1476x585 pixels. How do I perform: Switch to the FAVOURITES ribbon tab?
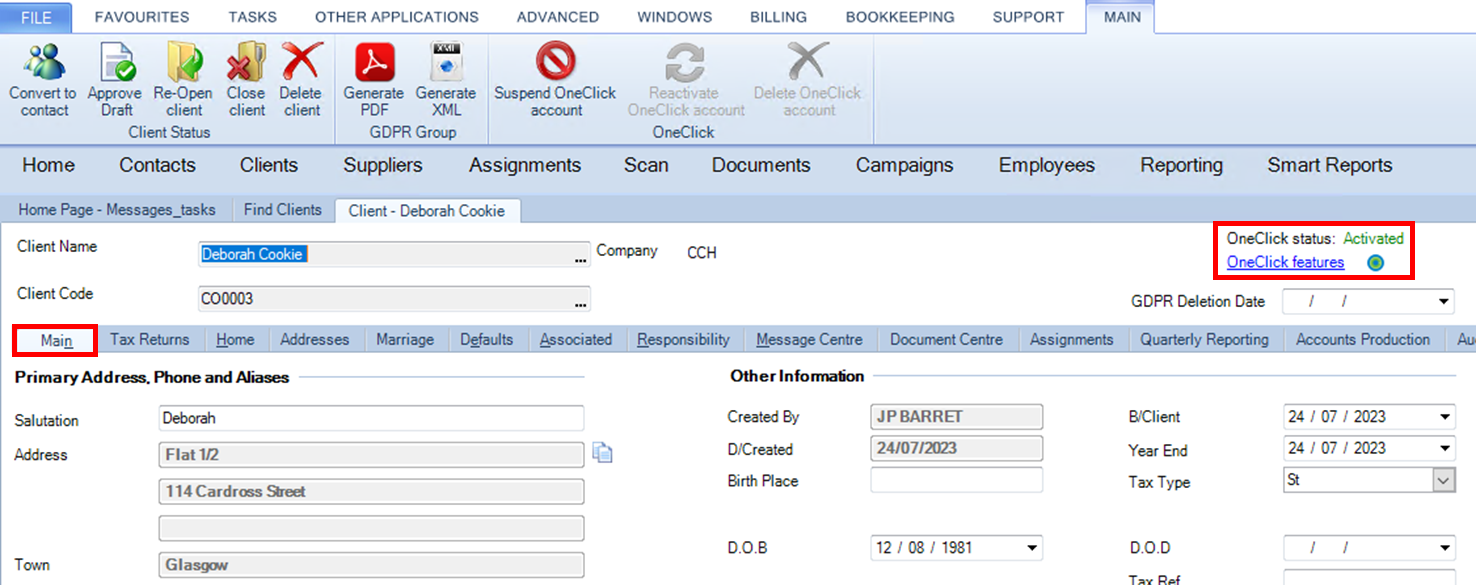[x=142, y=17]
